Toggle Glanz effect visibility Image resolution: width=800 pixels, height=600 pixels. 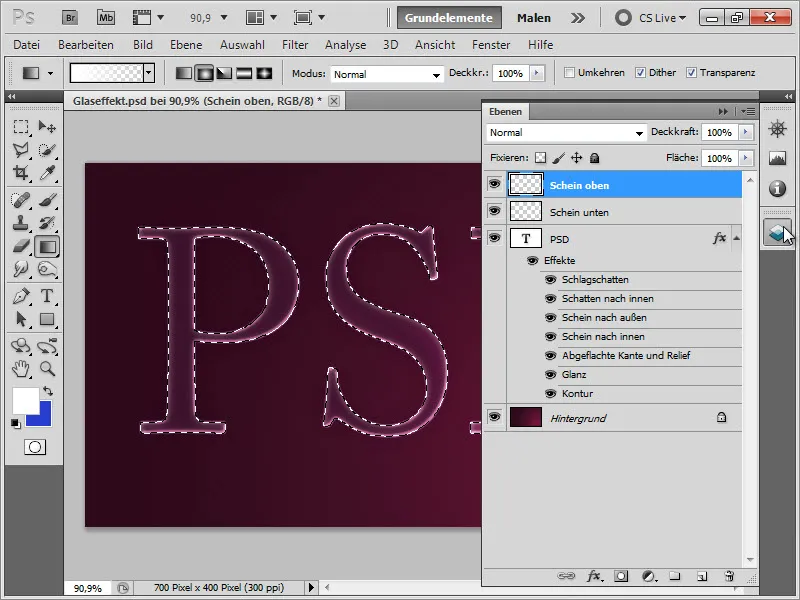pyautogui.click(x=551, y=374)
